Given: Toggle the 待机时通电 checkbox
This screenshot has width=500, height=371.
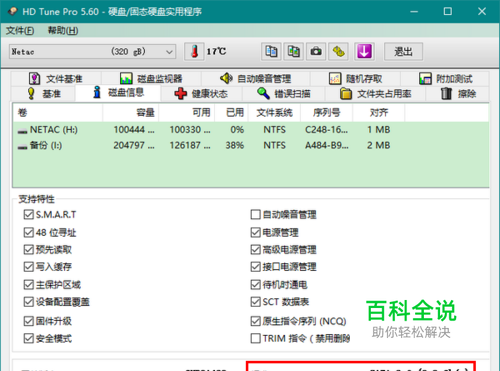Looking at the screenshot, I should (x=255, y=284).
